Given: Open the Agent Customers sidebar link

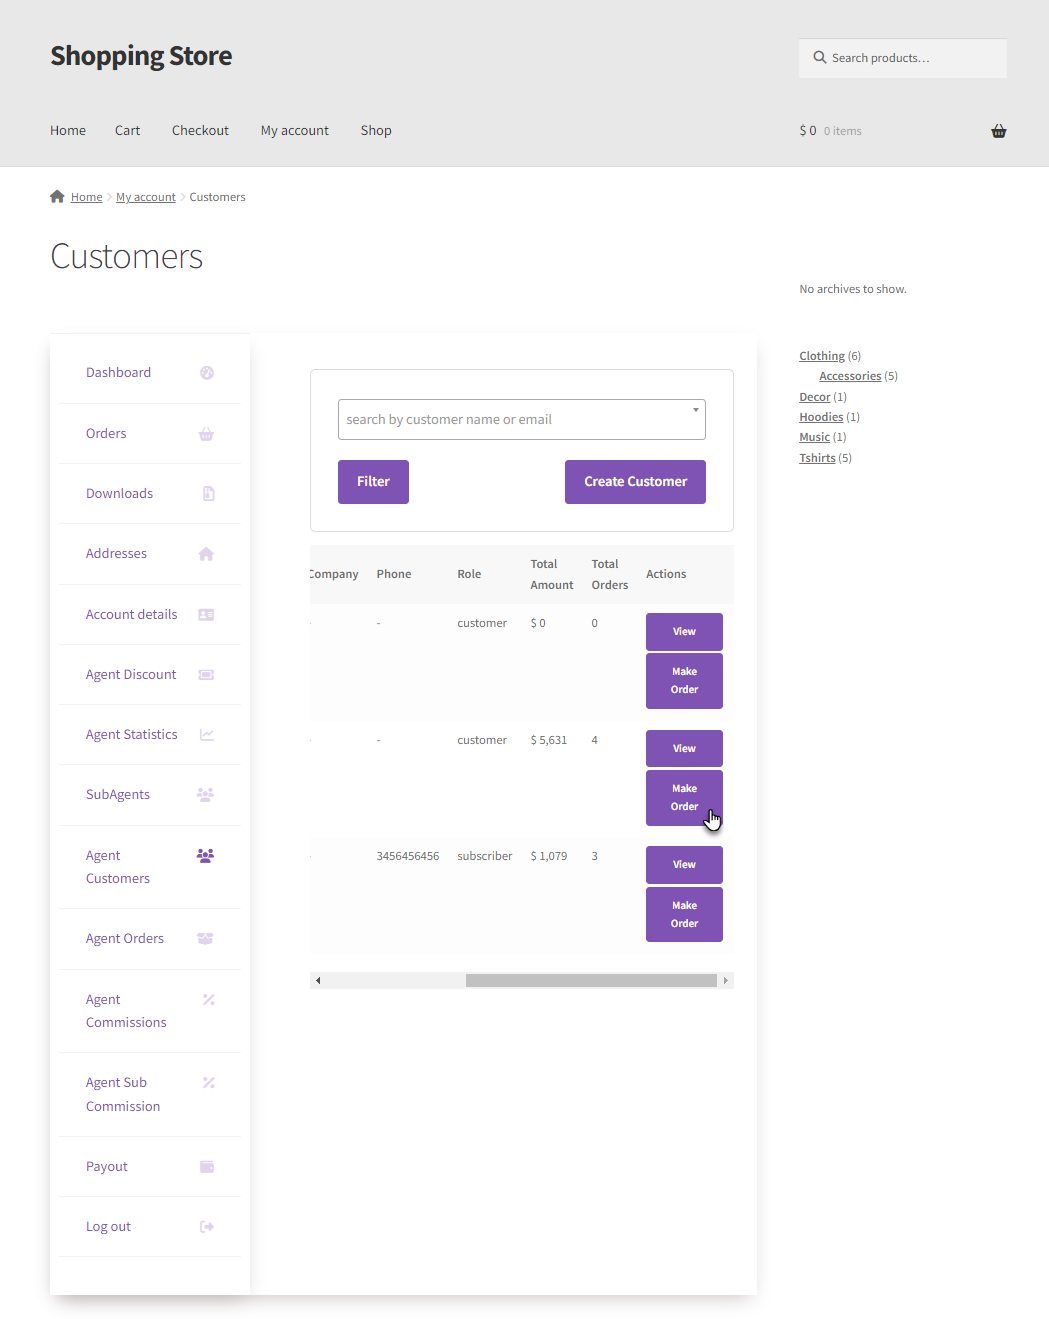Looking at the screenshot, I should point(118,867).
